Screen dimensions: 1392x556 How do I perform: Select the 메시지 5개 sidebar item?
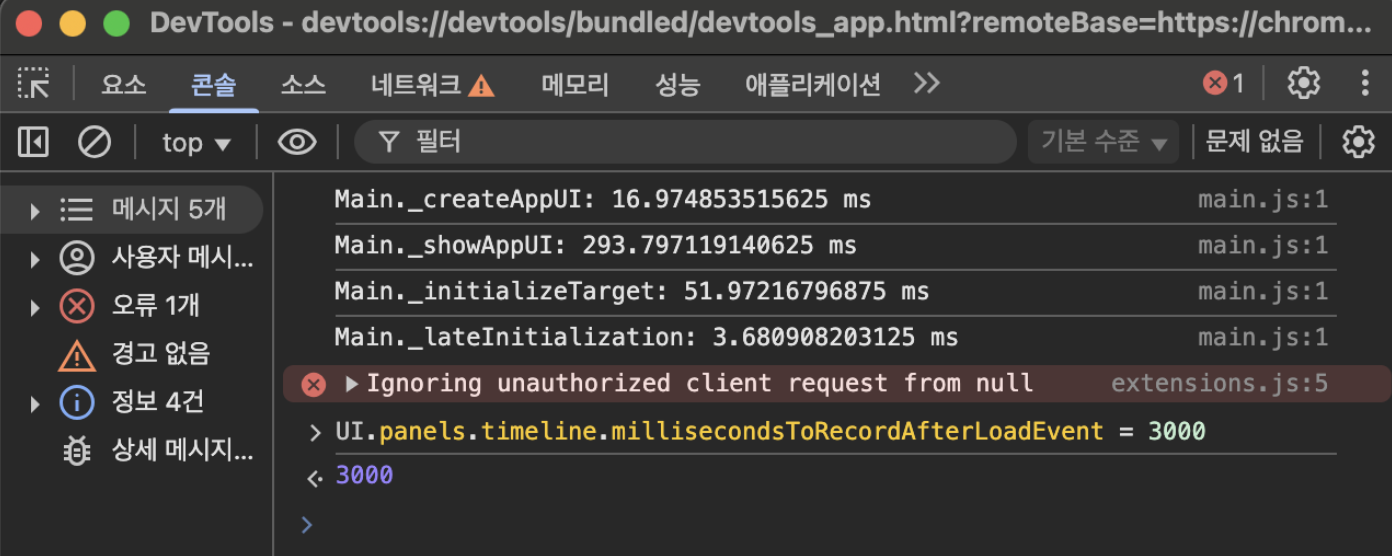coord(132,209)
